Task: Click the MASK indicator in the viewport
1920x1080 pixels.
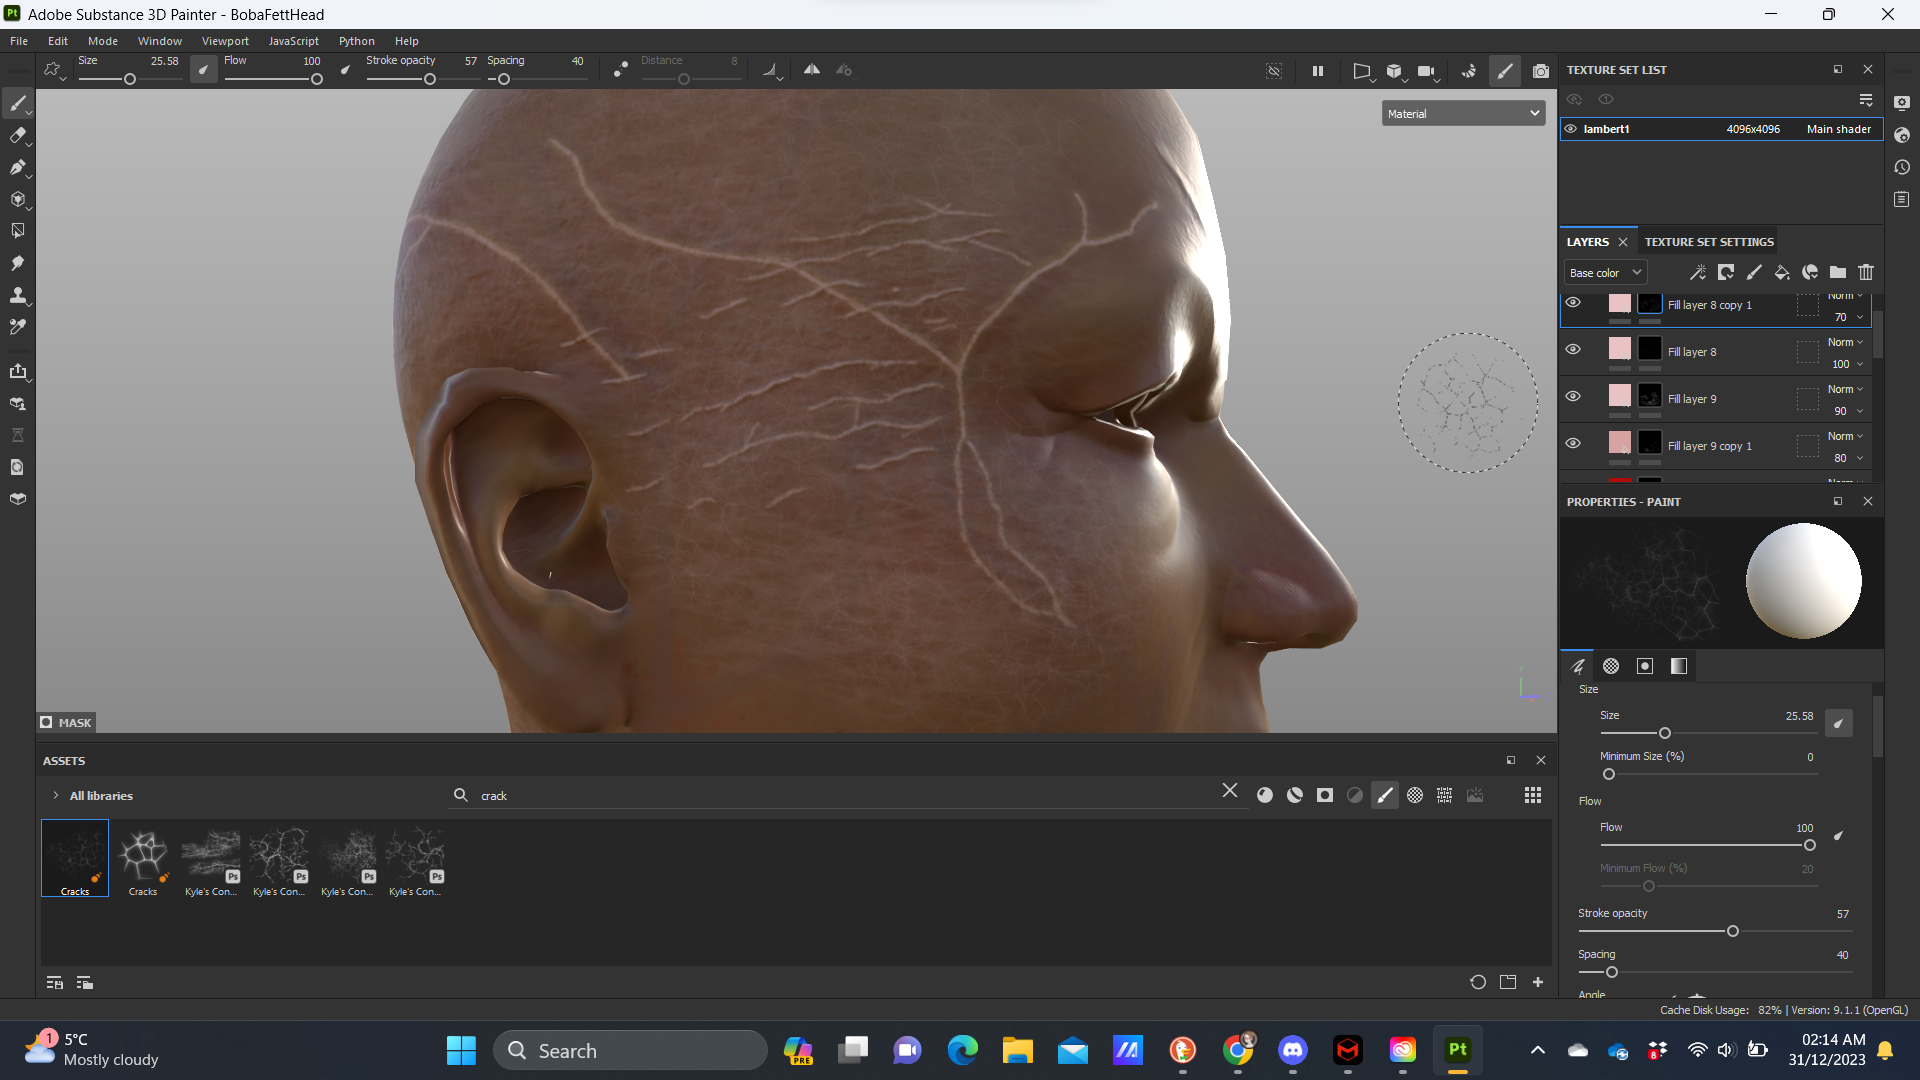Action: [66, 722]
